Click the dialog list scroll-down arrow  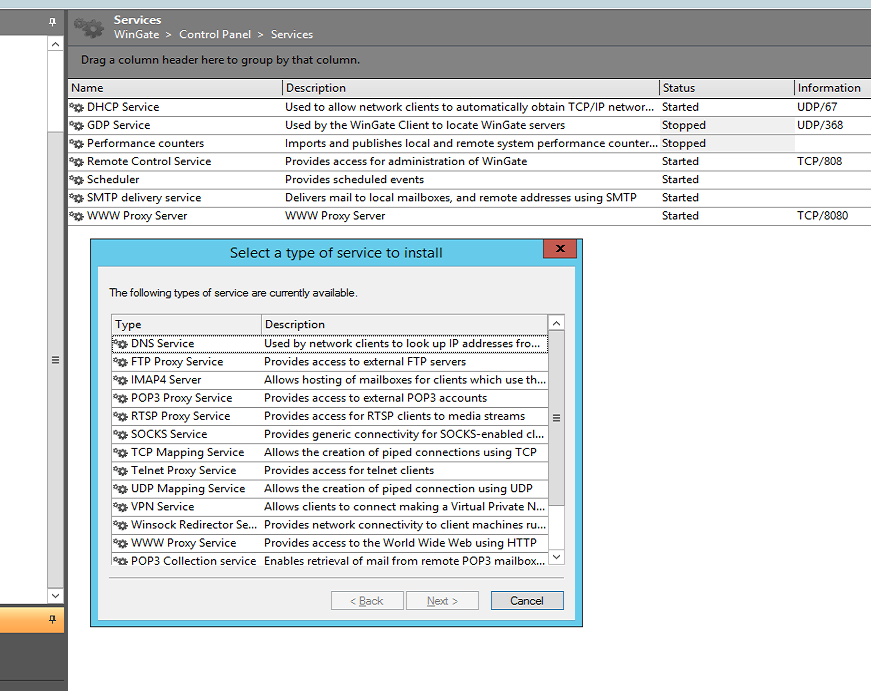click(556, 557)
